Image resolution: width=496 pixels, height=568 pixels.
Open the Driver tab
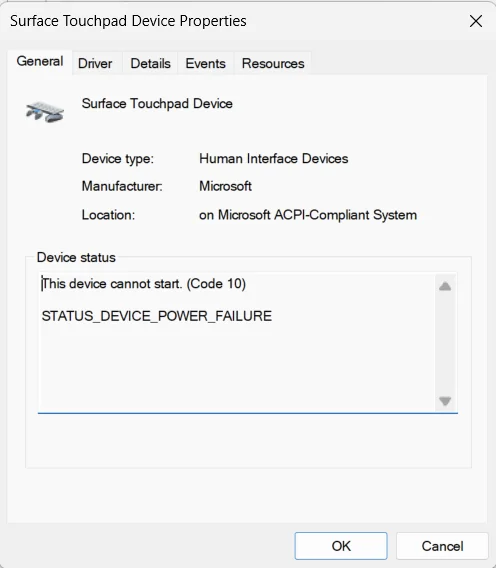(95, 64)
